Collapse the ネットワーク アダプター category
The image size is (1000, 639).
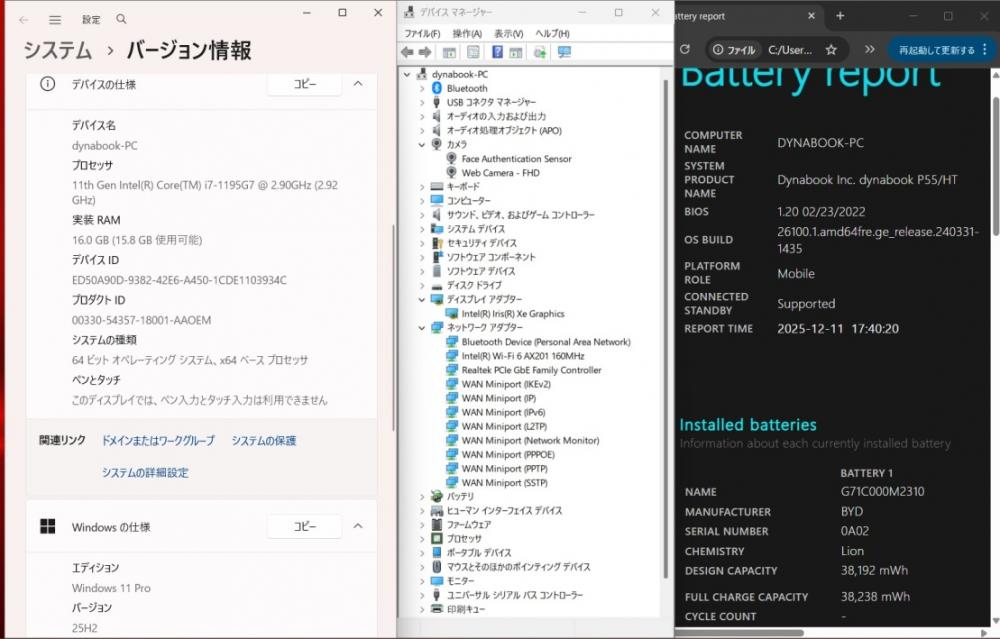coord(422,327)
